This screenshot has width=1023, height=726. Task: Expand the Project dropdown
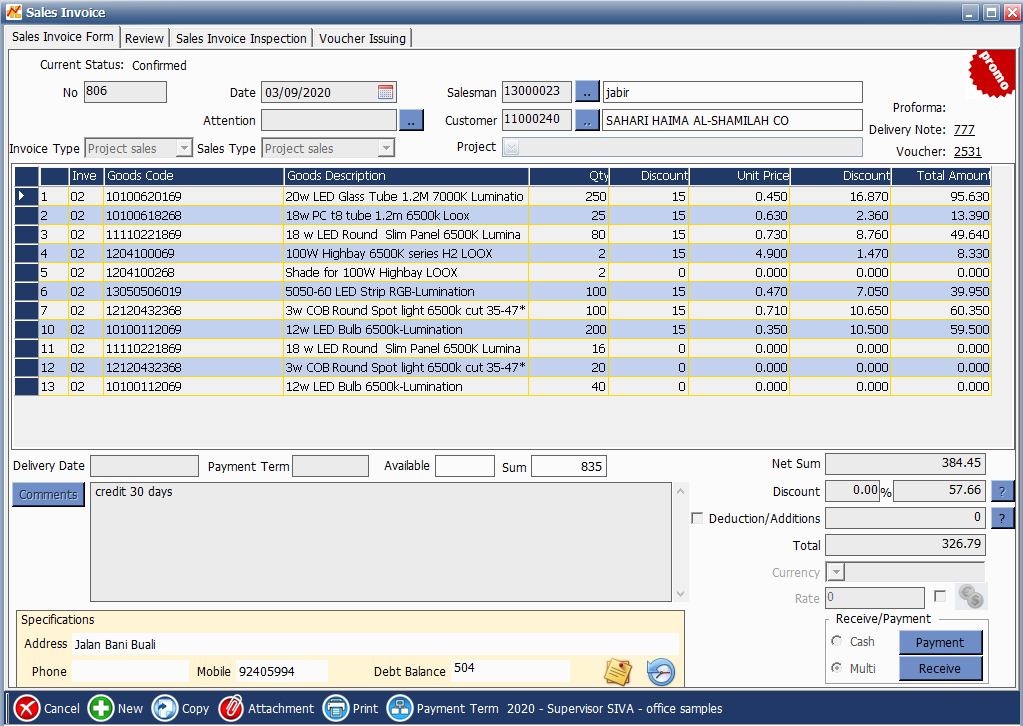click(512, 148)
